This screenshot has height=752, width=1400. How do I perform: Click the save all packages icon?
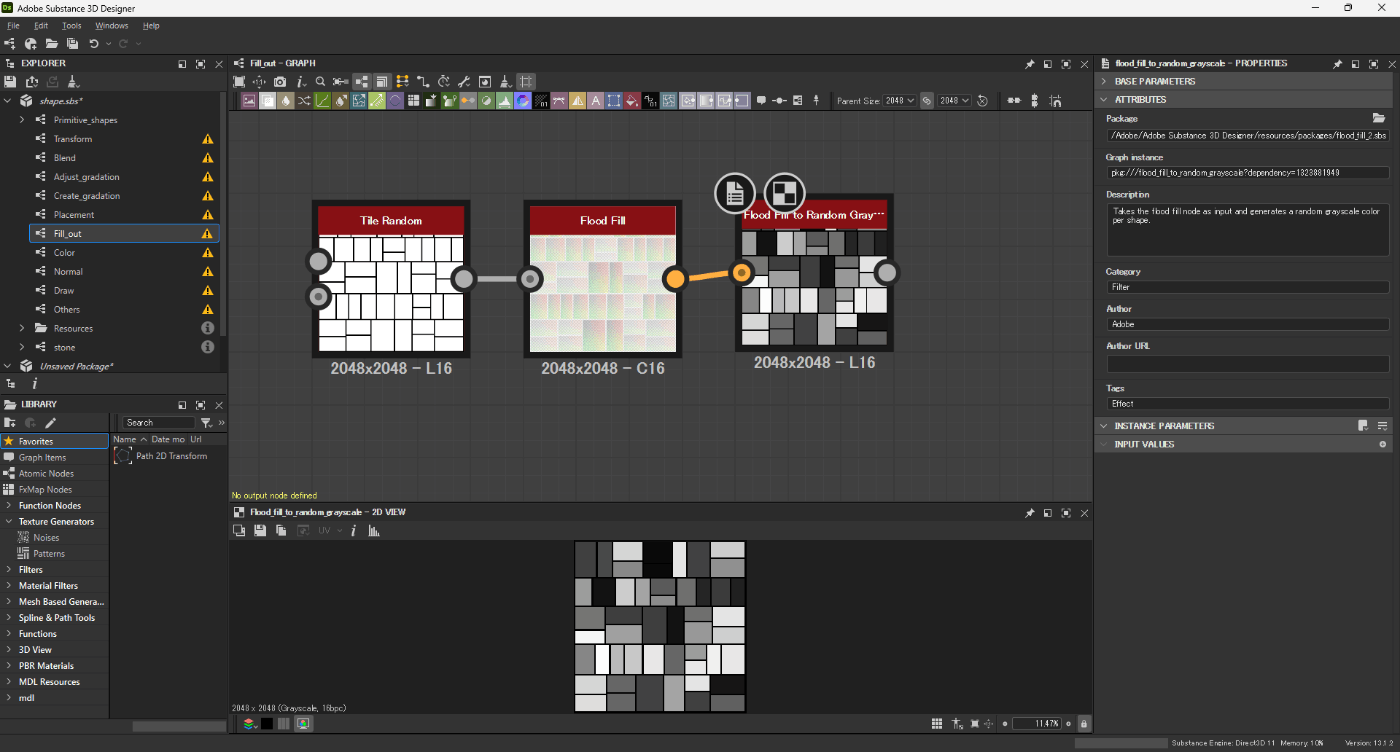[x=72, y=44]
